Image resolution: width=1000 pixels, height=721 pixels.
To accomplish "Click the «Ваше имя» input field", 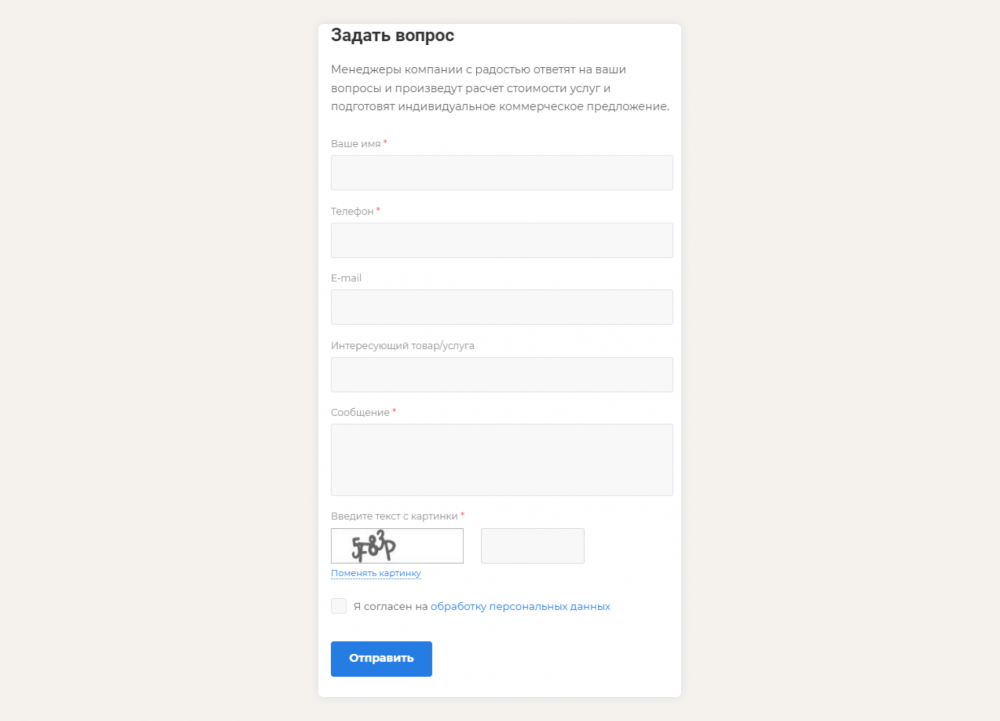I will [501, 173].
